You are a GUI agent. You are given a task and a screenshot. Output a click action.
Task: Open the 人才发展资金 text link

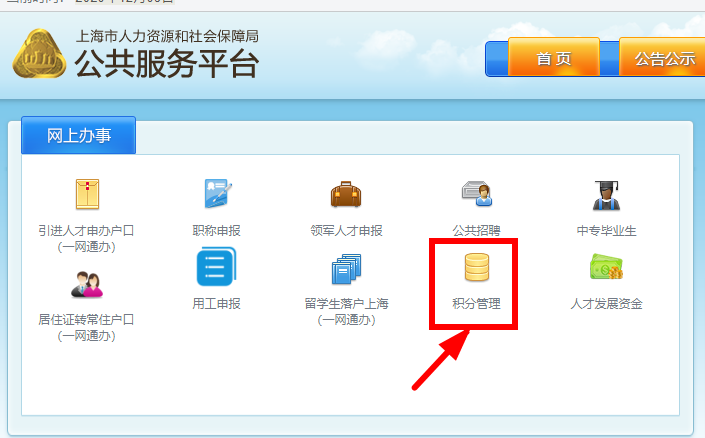[x=606, y=304]
